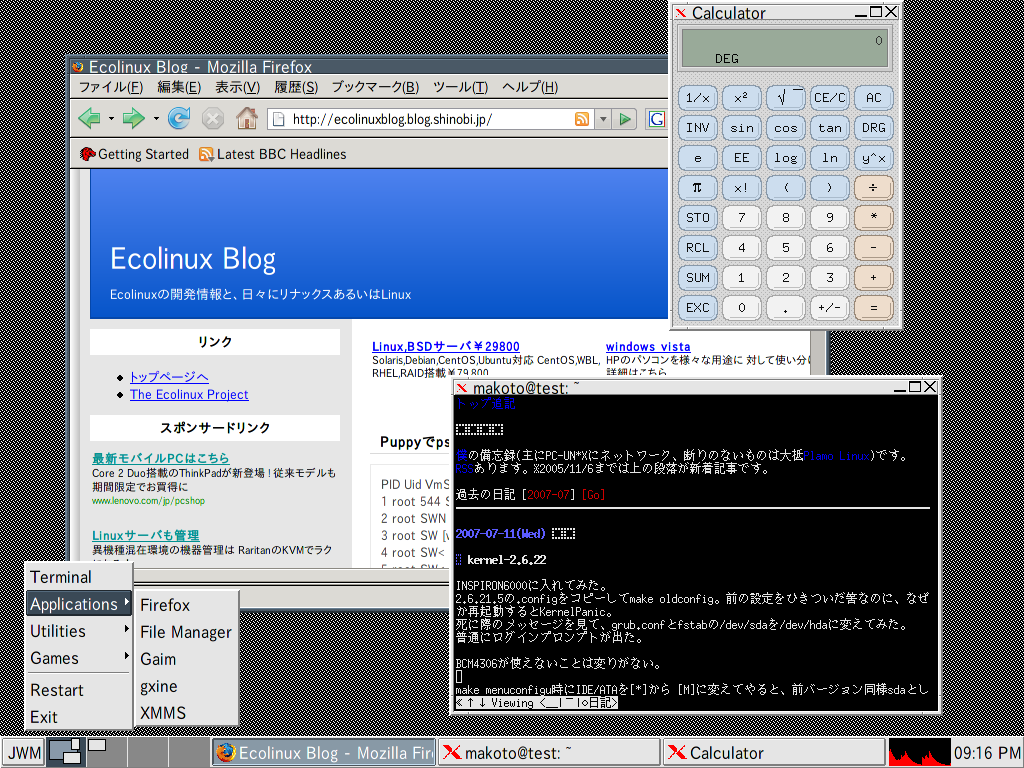The image size is (1024, 768).
Task: Follow the トップページへ link
Action: point(169,377)
